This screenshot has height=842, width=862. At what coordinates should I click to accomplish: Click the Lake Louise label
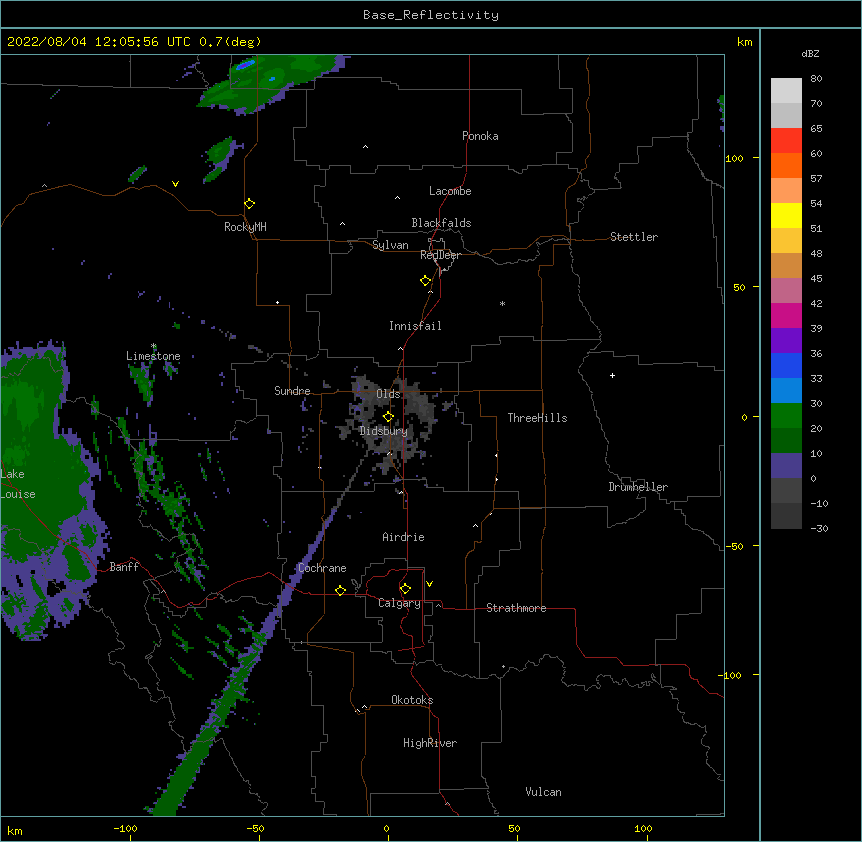click(16, 484)
